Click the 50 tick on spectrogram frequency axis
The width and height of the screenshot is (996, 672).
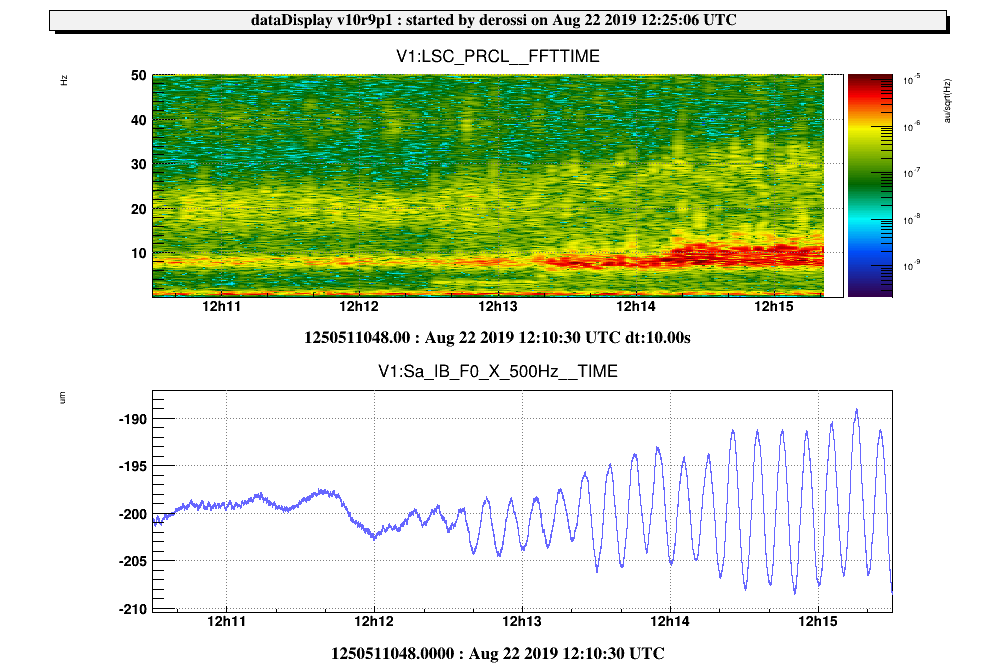click(x=139, y=76)
